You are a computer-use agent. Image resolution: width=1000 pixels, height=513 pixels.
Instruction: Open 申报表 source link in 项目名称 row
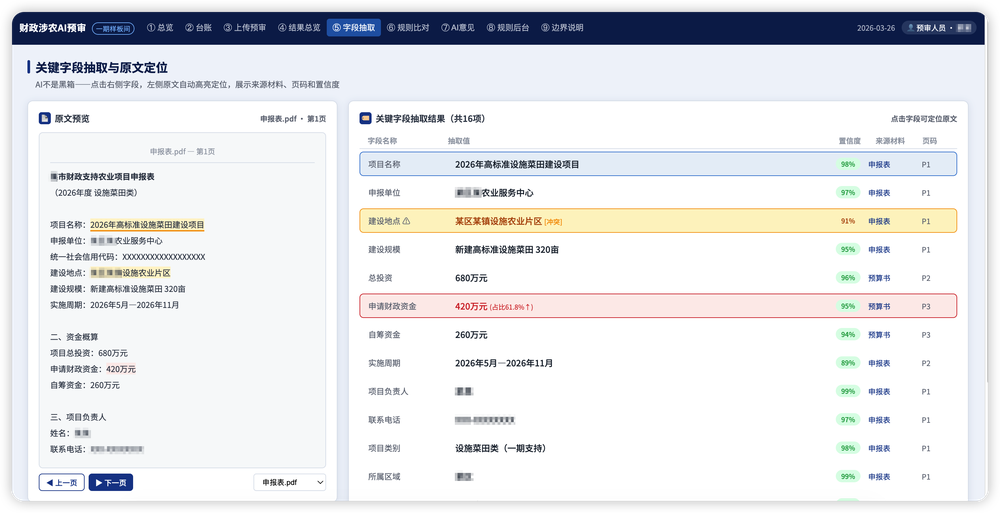[879, 165]
